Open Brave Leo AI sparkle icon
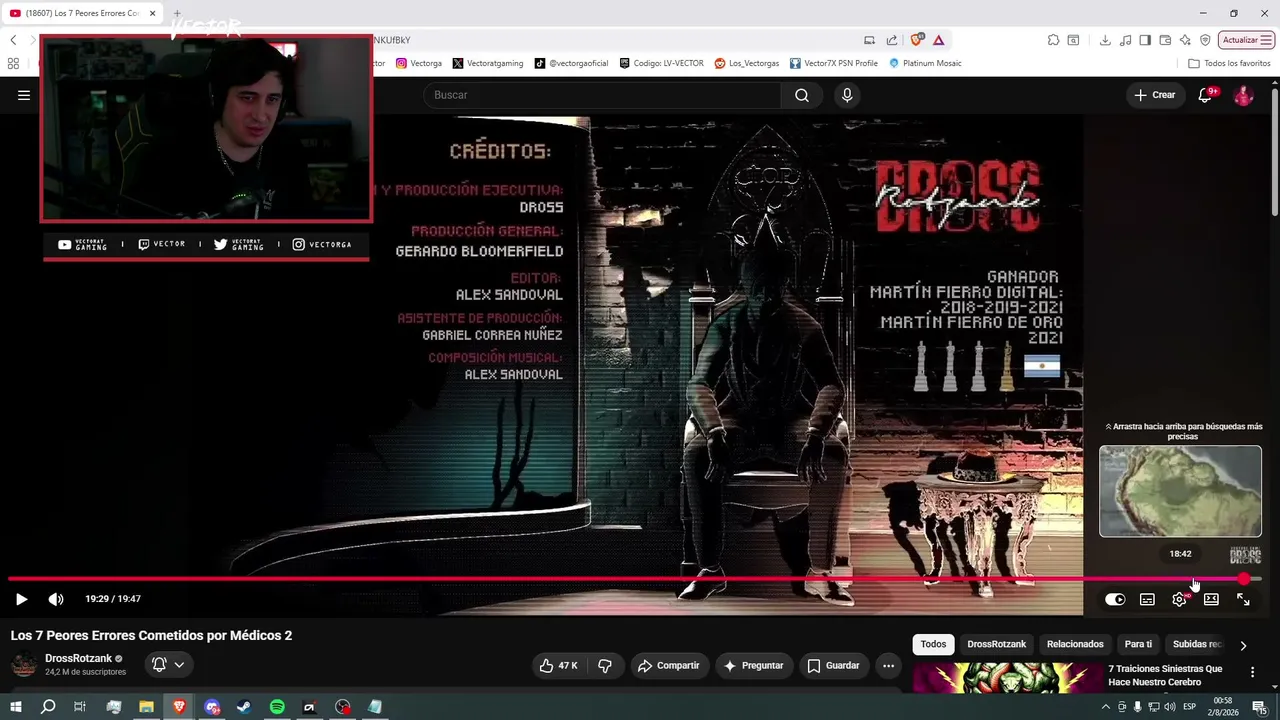1280x720 pixels. click(1185, 40)
